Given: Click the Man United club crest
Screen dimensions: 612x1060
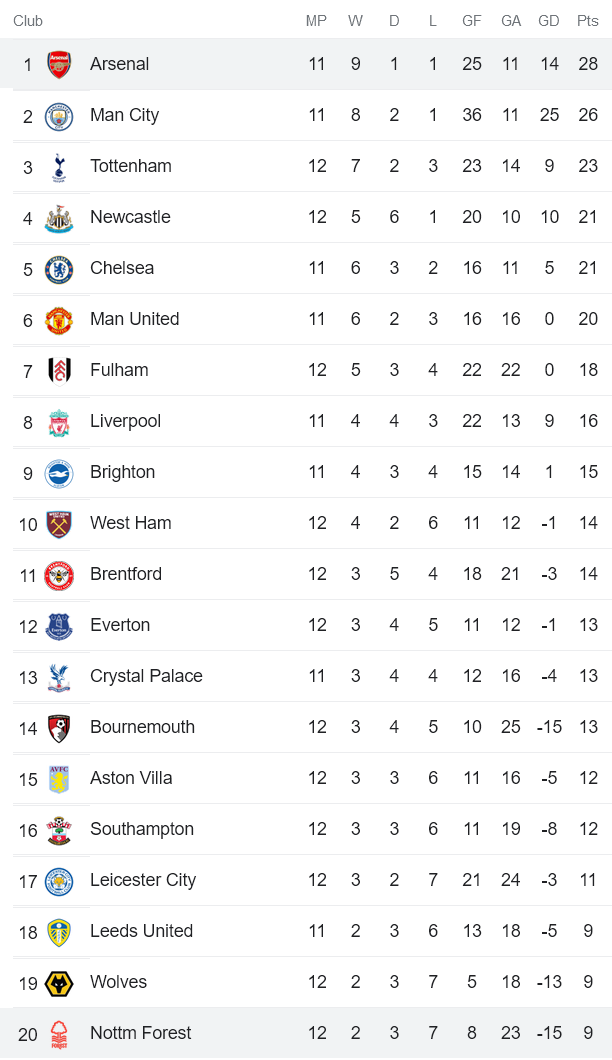Looking at the screenshot, I should pyautogui.click(x=59, y=320).
